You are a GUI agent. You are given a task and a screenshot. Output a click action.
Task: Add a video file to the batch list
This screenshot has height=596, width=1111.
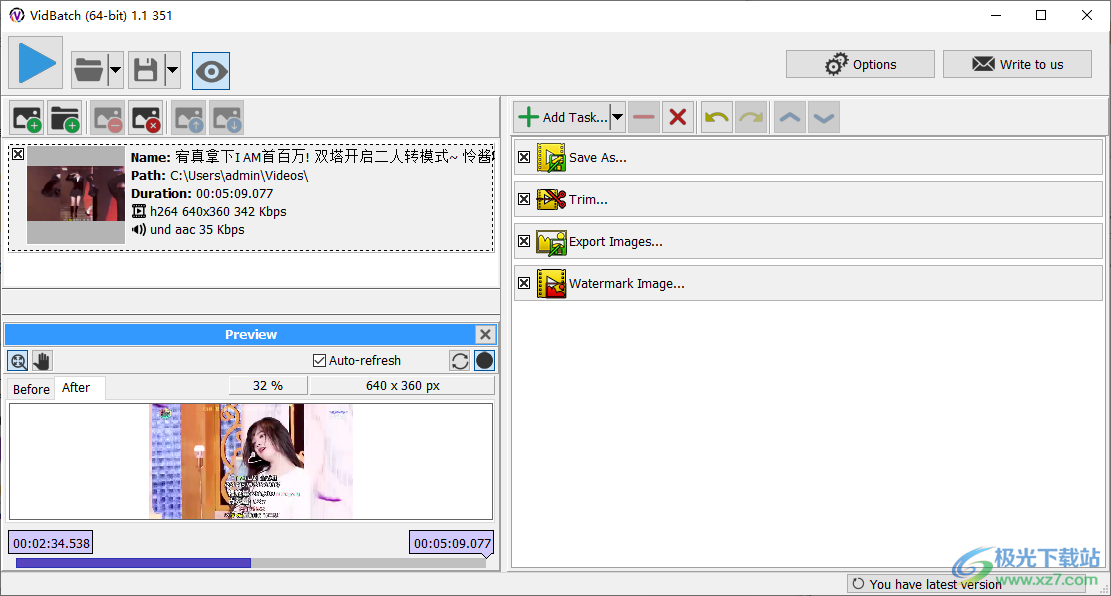(x=26, y=118)
